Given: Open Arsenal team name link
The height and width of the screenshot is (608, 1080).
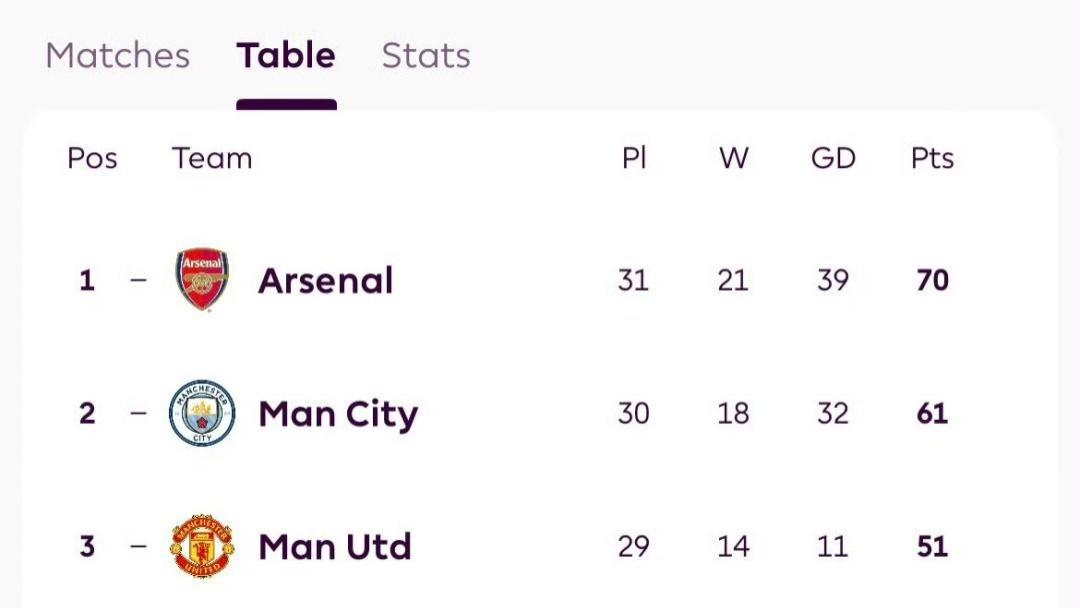Looking at the screenshot, I should [325, 281].
